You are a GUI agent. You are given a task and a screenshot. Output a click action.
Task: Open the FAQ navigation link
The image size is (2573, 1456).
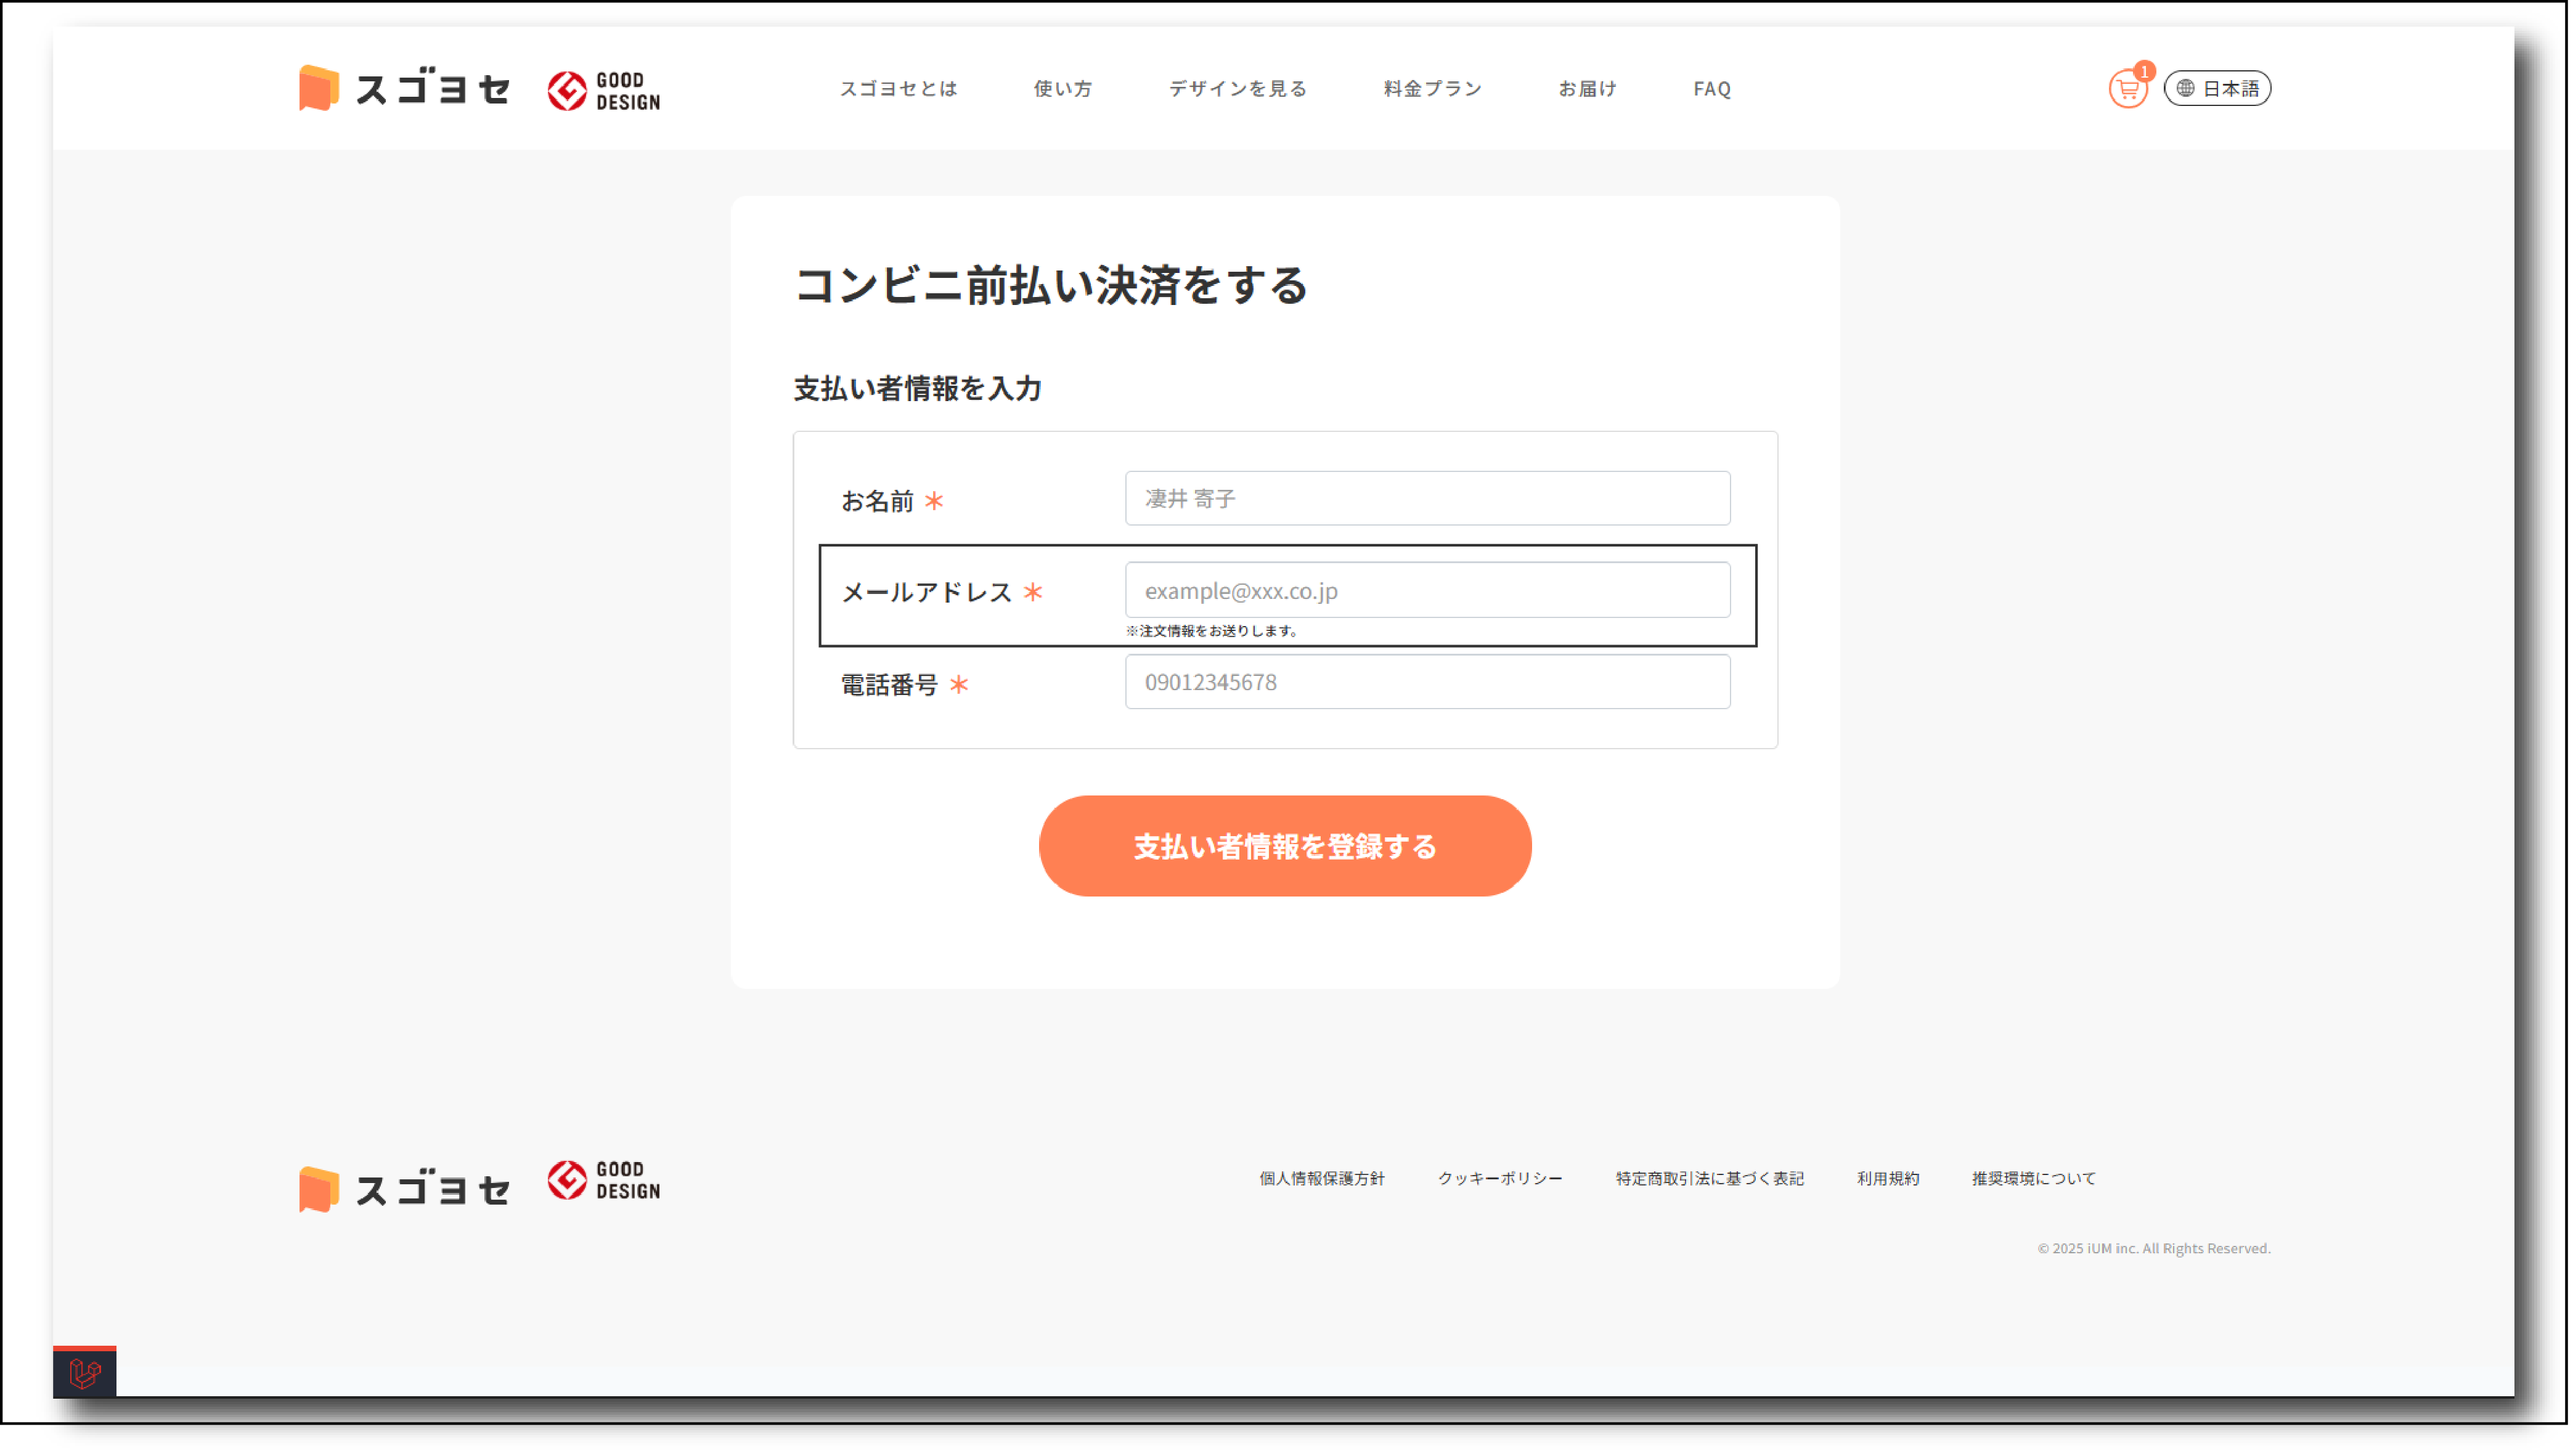pos(1712,89)
